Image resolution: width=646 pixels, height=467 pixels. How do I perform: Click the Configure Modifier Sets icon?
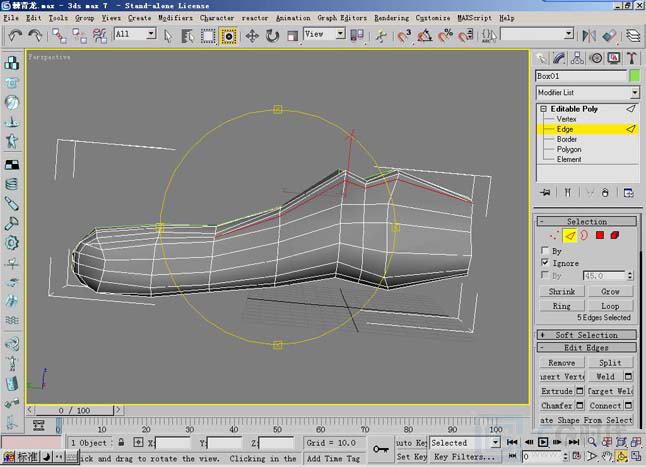pyautogui.click(x=628, y=193)
